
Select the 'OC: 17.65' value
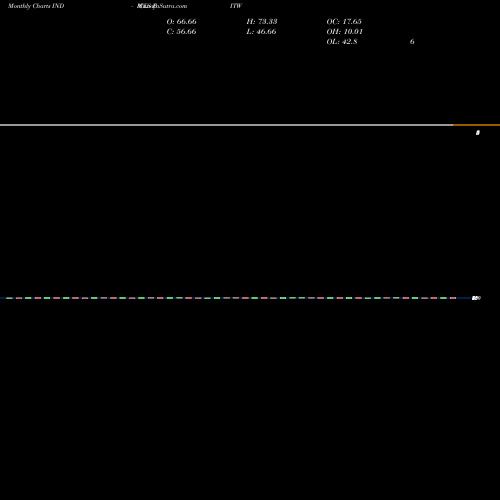344,21
